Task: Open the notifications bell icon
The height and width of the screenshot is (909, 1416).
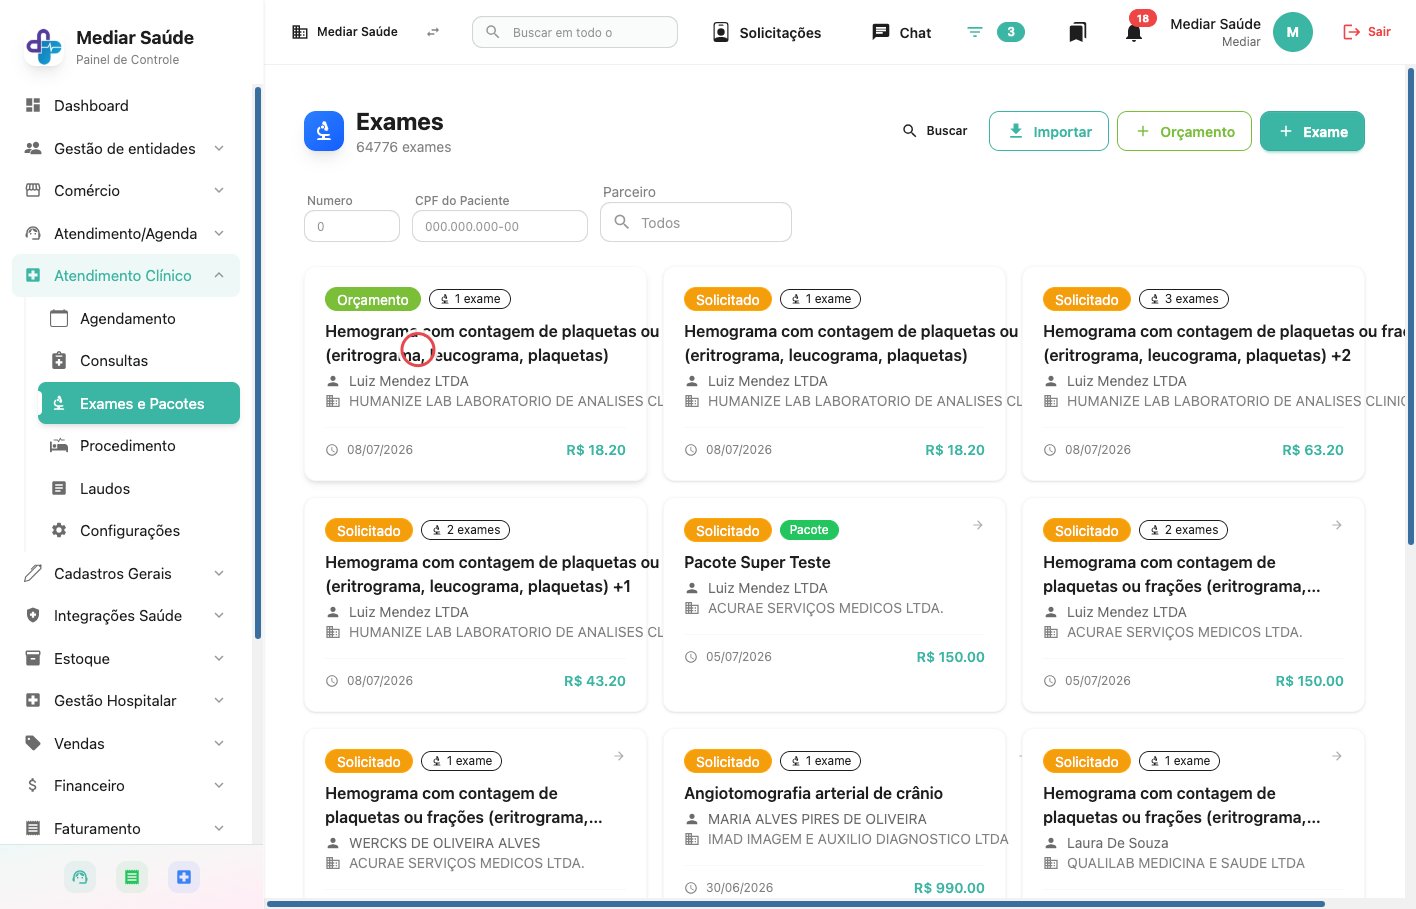Action: pyautogui.click(x=1134, y=32)
